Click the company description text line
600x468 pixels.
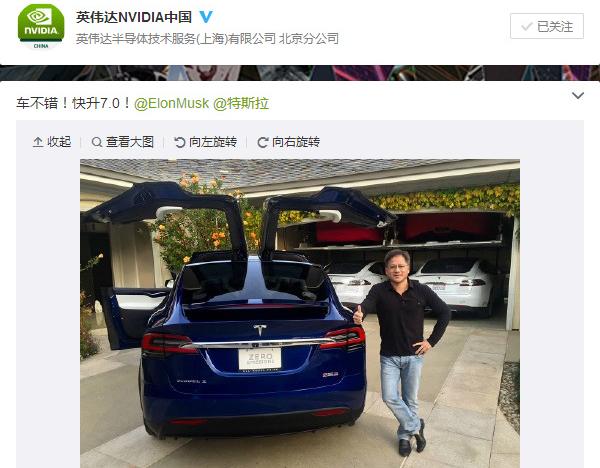tap(207, 39)
